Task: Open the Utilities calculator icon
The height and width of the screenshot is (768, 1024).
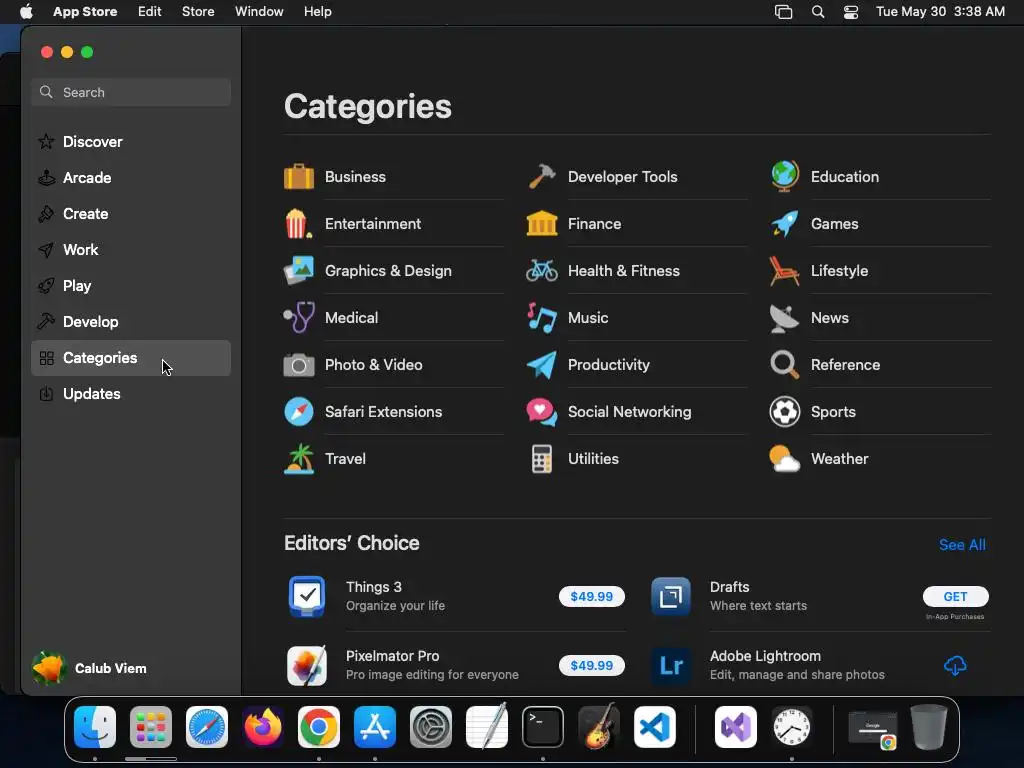Action: pos(542,458)
